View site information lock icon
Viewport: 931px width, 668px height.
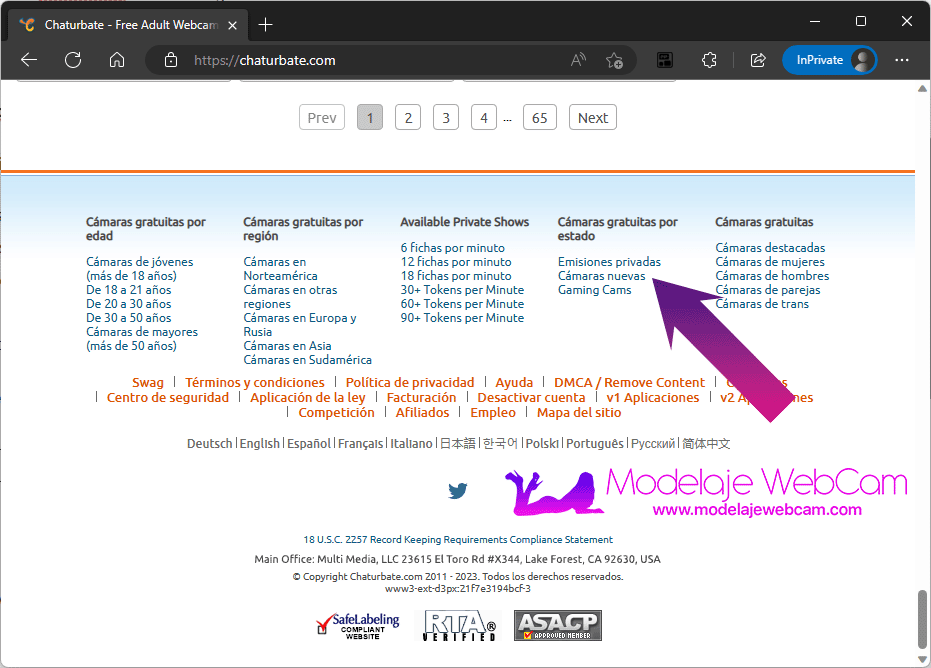coord(171,60)
